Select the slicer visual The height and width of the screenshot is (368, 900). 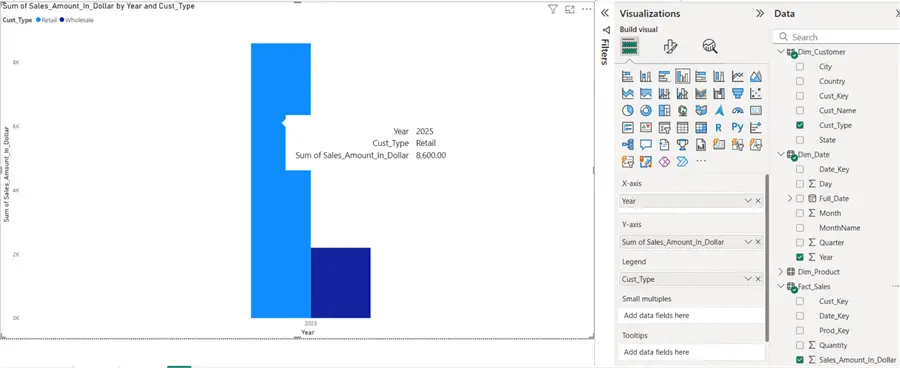(664, 127)
